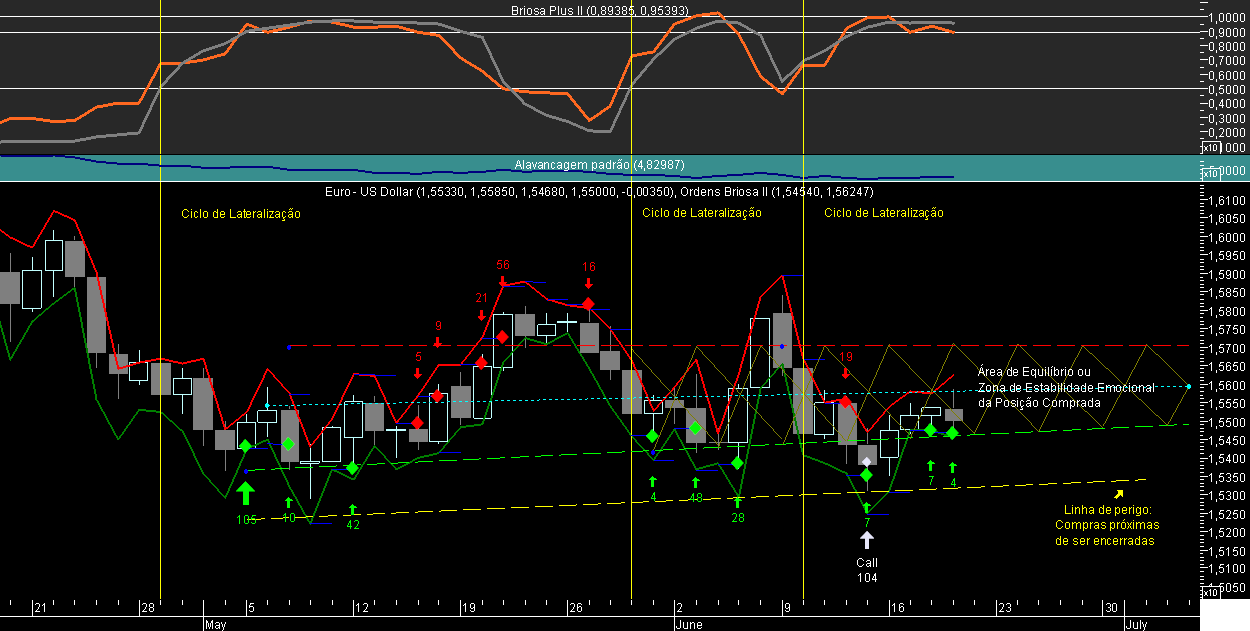Click the green buy arrow above number 42
This screenshot has width=1250, height=631.
coord(352,509)
